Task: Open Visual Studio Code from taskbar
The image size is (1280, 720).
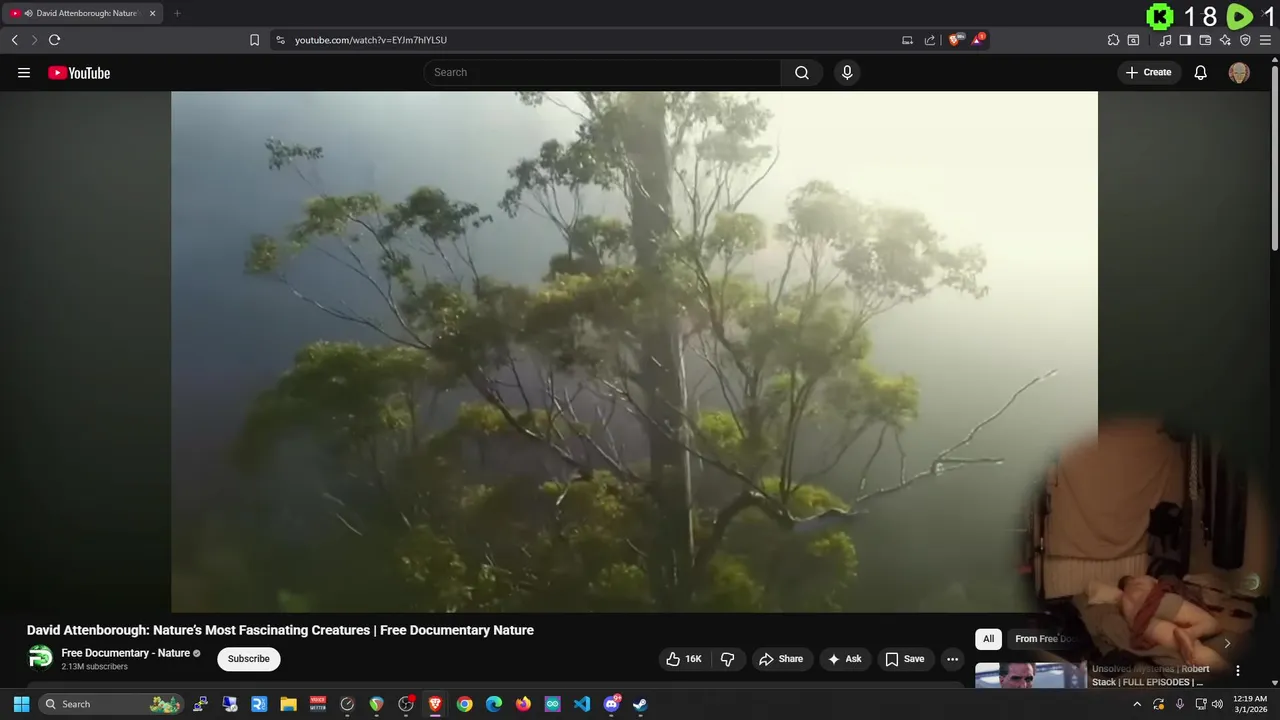Action: [582, 704]
